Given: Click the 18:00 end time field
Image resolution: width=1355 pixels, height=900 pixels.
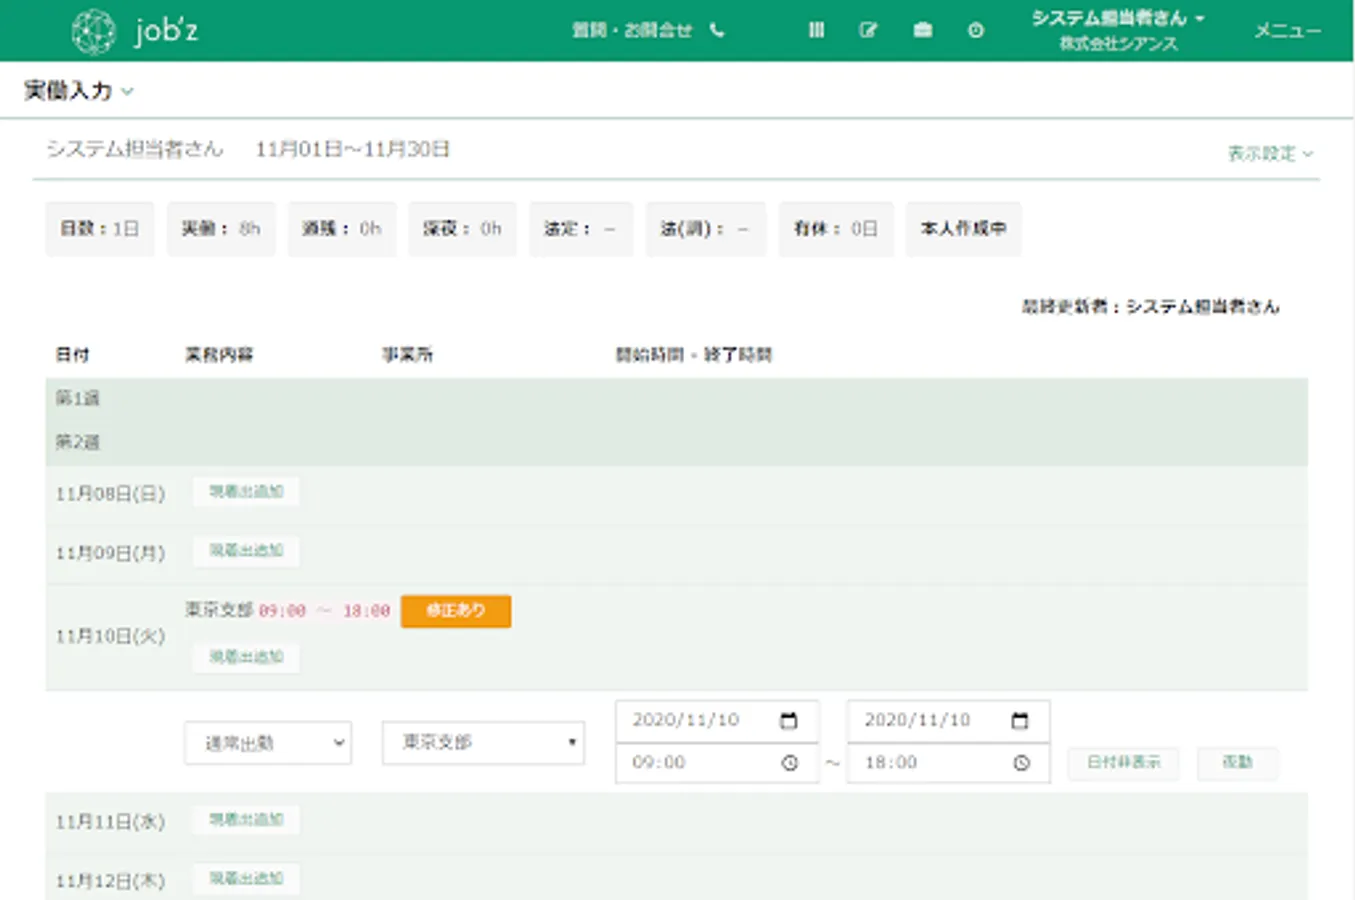Looking at the screenshot, I should point(948,763).
